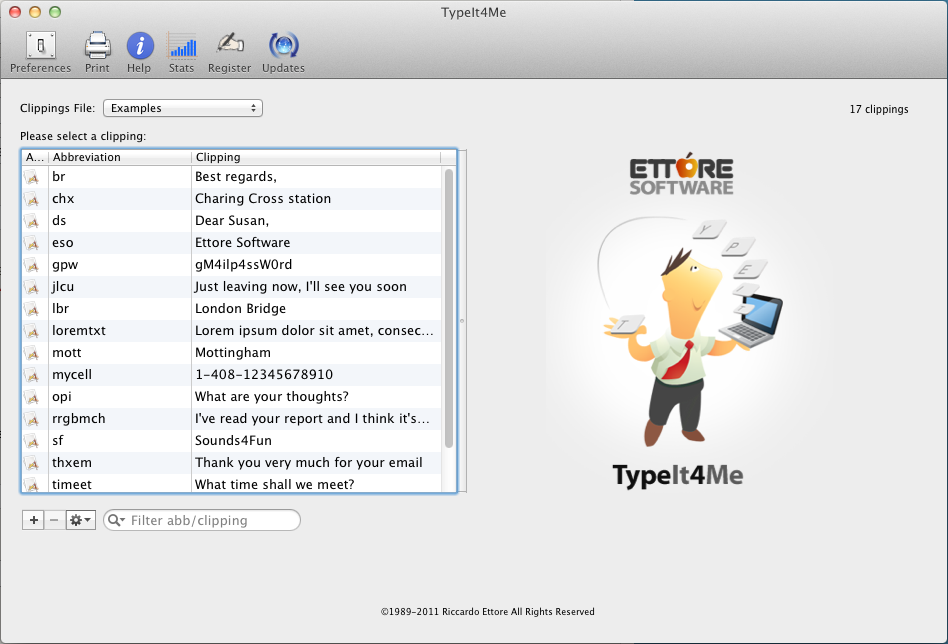Viewport: 948px width, 644px height.
Task: Click the 'Charing Cross station' clipping
Action: [263, 198]
